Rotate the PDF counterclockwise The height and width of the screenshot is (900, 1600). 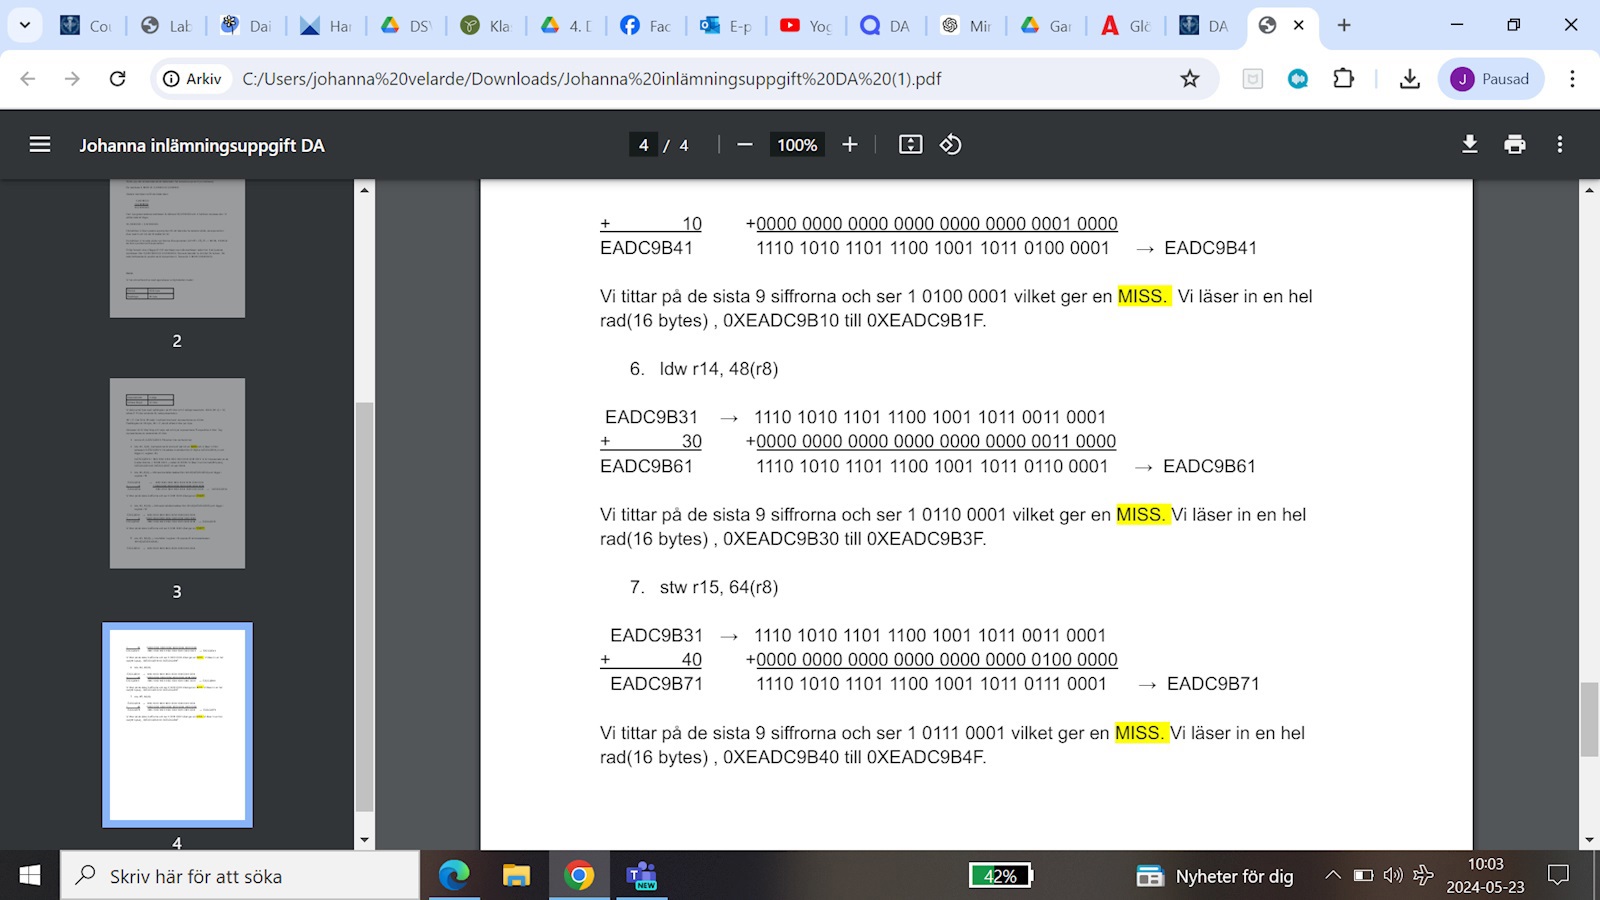[x=950, y=145]
